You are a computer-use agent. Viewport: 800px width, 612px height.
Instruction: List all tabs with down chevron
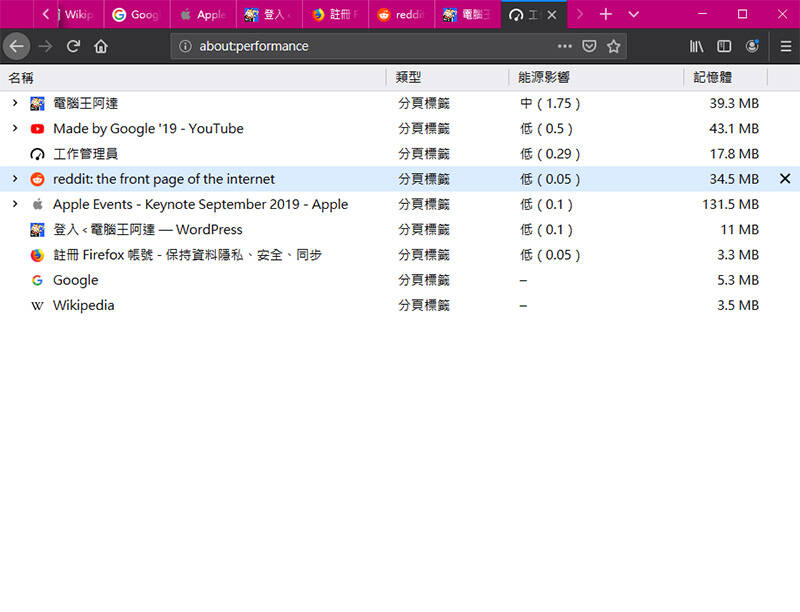pyautogui.click(x=634, y=14)
